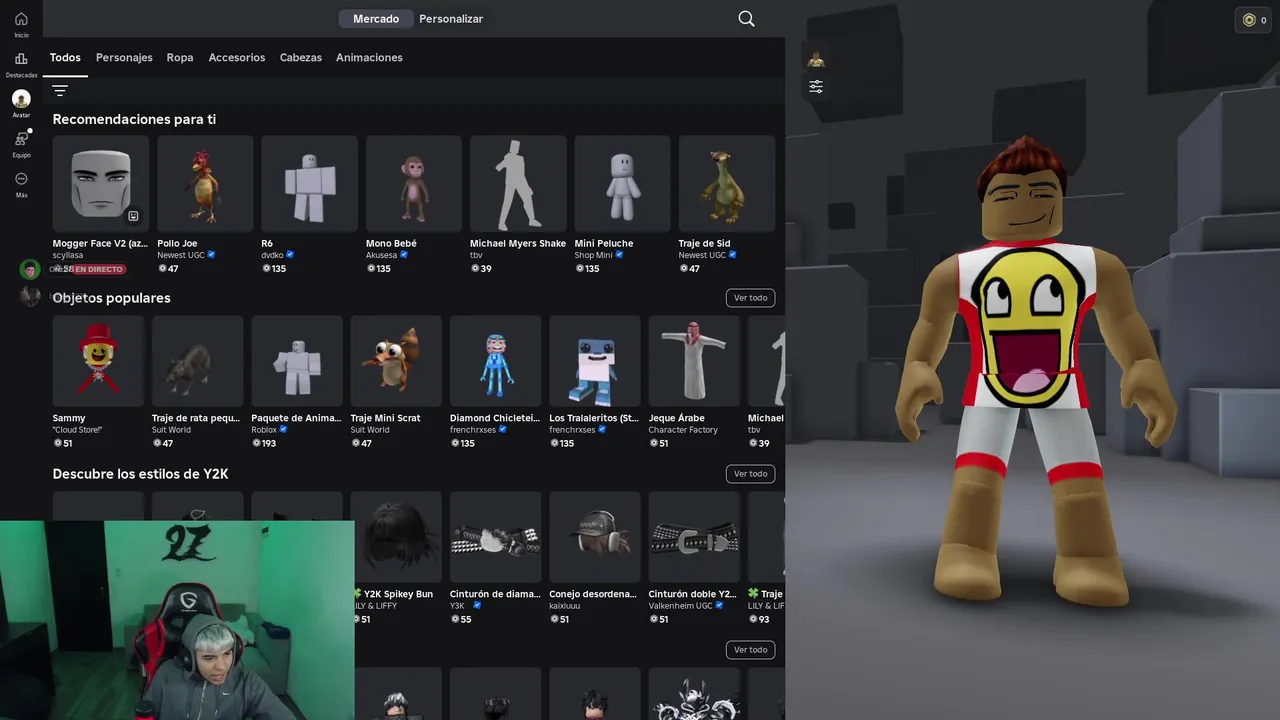Viewport: 1280px width, 720px height.
Task: Open the Mini Peluche item thumbnail
Action: click(x=623, y=184)
